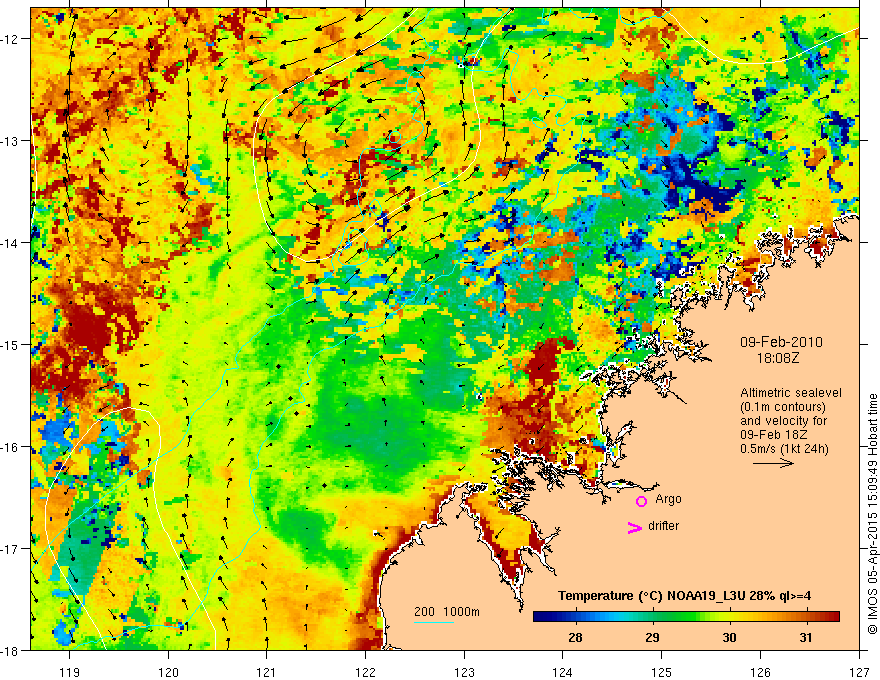The width and height of the screenshot is (880, 680).
Task: Click latitude axis label -13
Action: [x=11, y=141]
